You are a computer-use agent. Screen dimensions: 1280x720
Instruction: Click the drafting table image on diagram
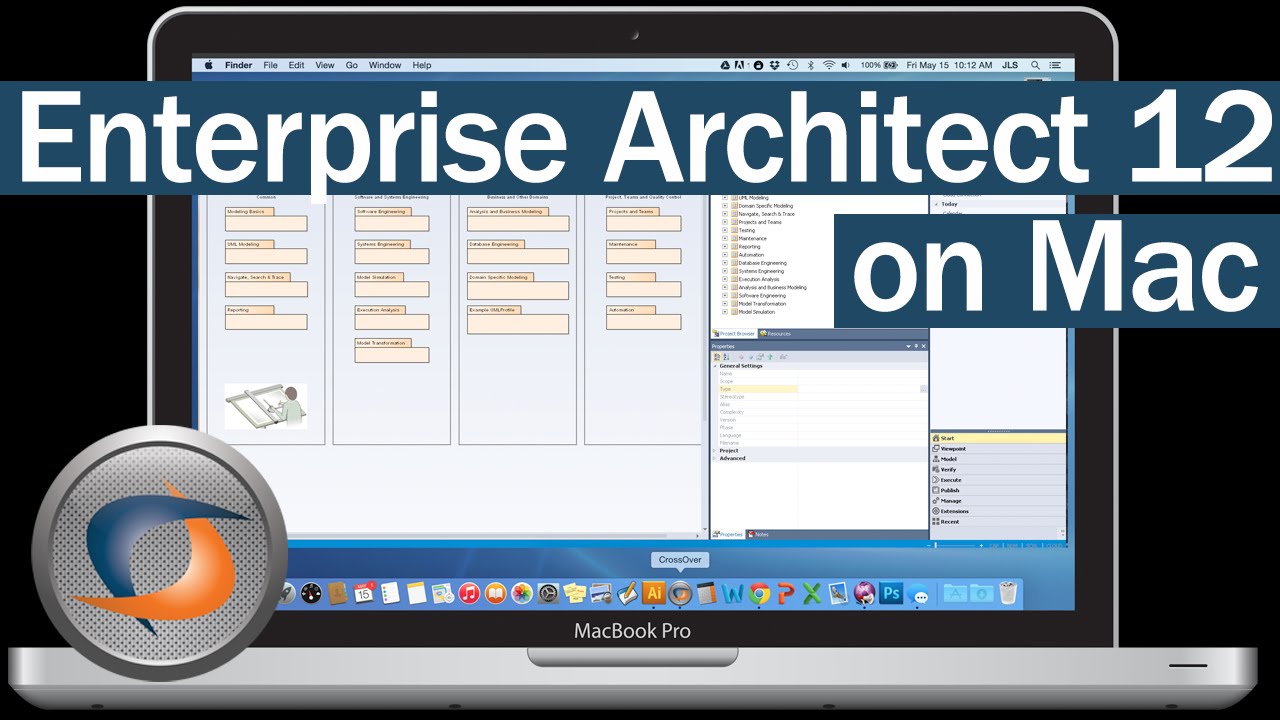[265, 406]
